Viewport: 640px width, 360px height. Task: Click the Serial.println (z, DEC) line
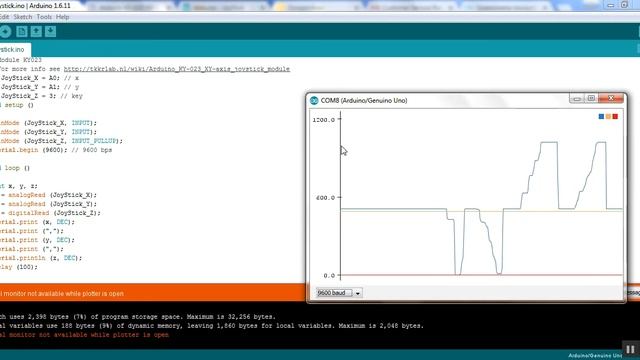tap(41, 258)
